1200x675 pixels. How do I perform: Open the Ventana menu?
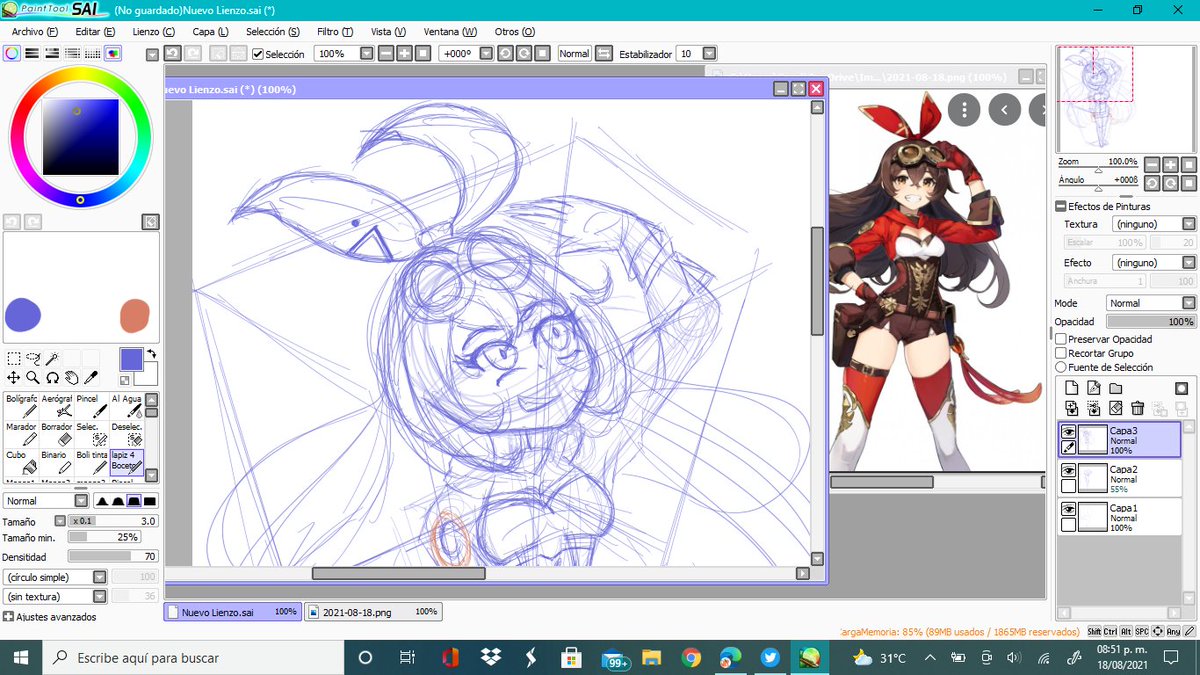450,32
